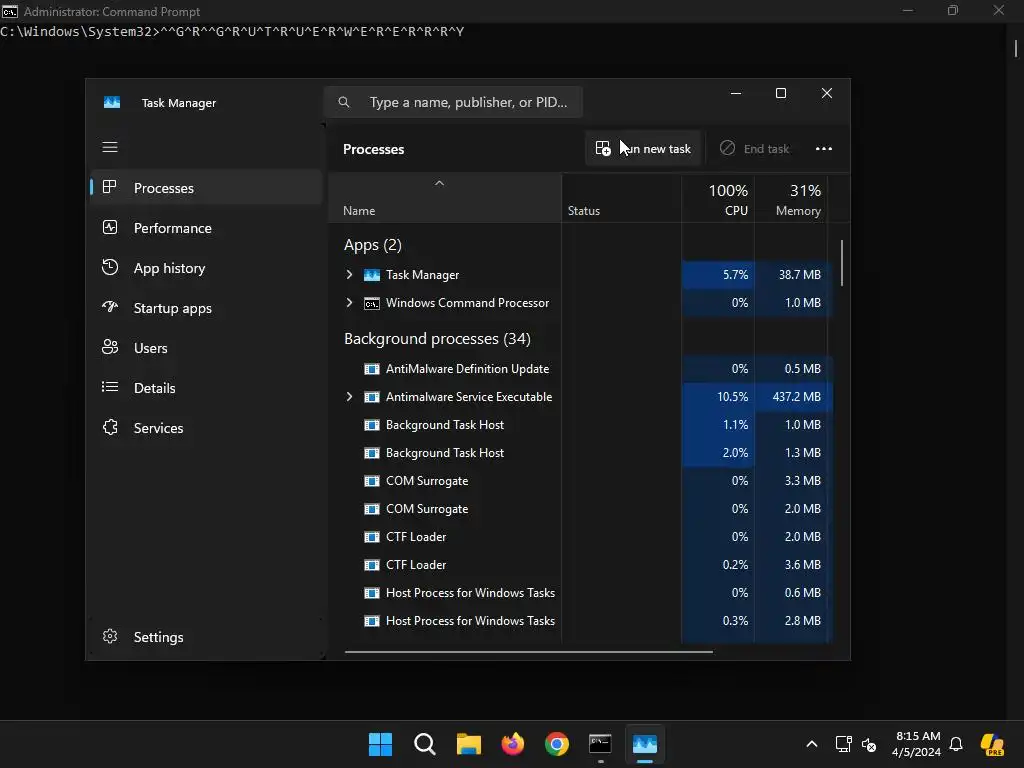Click the Background processes (34) group header
1024x768 pixels.
tap(437, 339)
